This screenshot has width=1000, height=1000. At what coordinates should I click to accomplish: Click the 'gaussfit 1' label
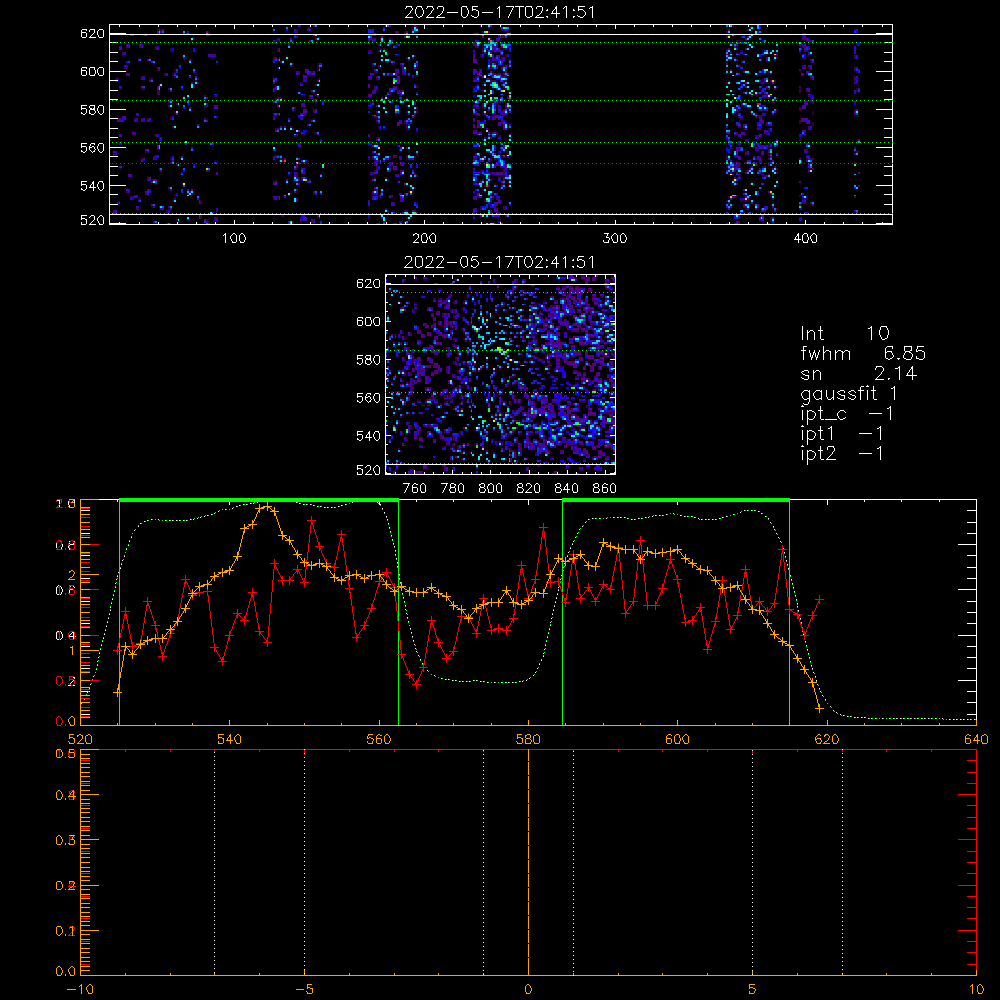[849, 393]
